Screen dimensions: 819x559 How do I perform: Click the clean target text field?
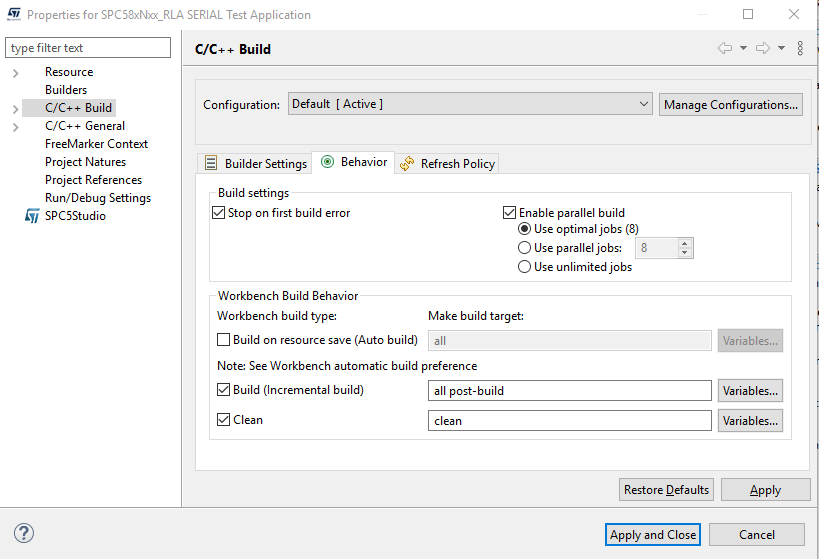[x=569, y=421]
